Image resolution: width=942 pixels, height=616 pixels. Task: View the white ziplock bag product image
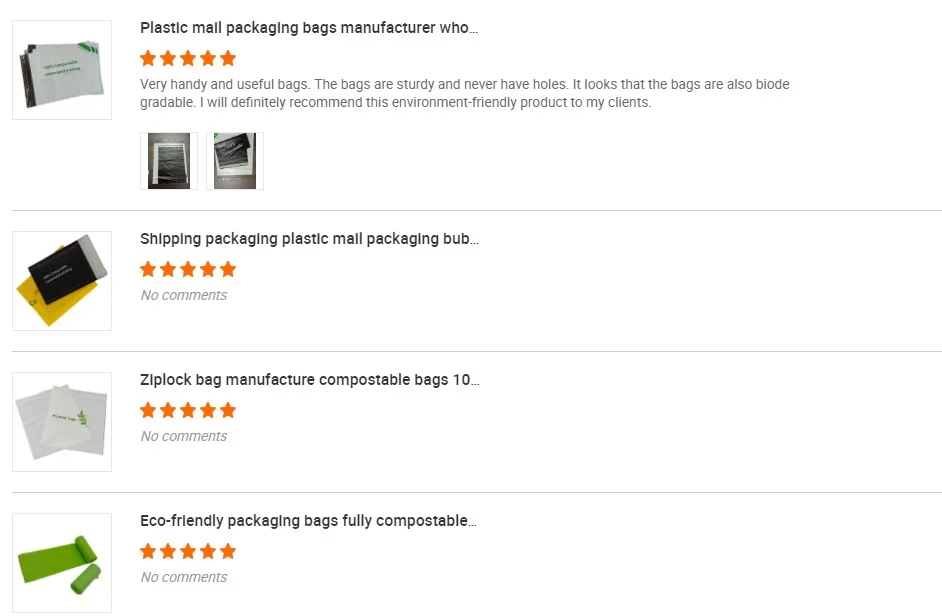(x=62, y=422)
